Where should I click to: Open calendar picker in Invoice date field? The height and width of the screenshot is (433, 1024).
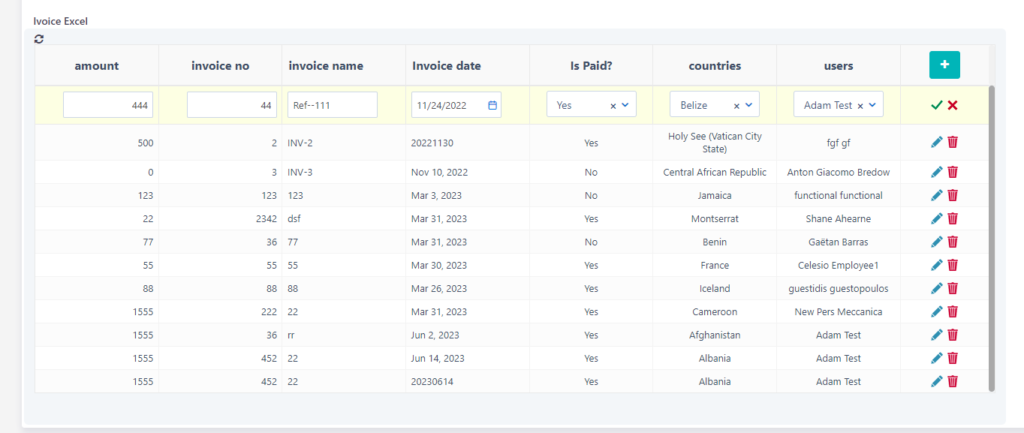tap(493, 105)
